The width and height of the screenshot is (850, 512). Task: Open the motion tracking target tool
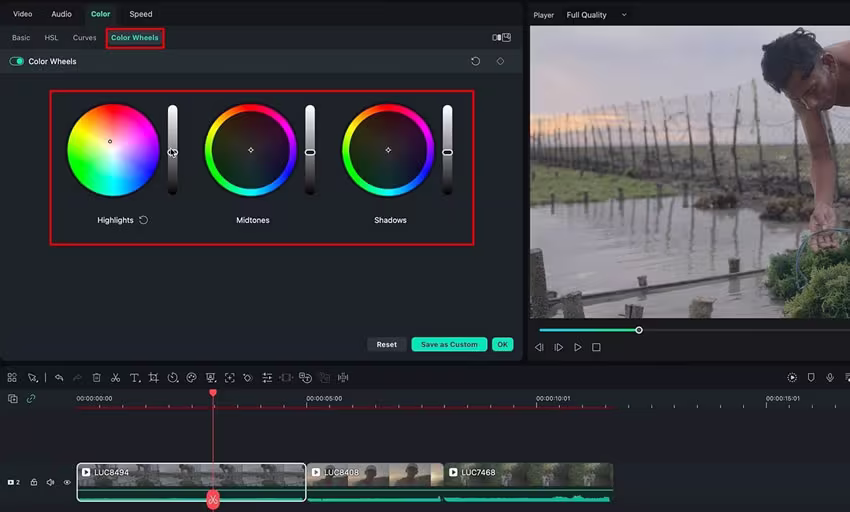pos(230,377)
